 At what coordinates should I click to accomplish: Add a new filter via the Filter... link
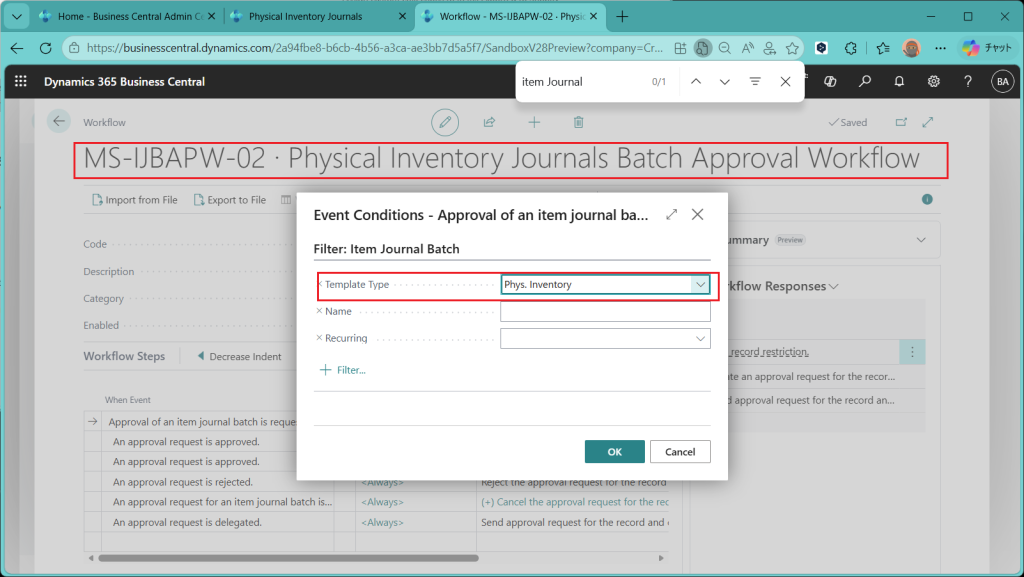click(x=343, y=370)
